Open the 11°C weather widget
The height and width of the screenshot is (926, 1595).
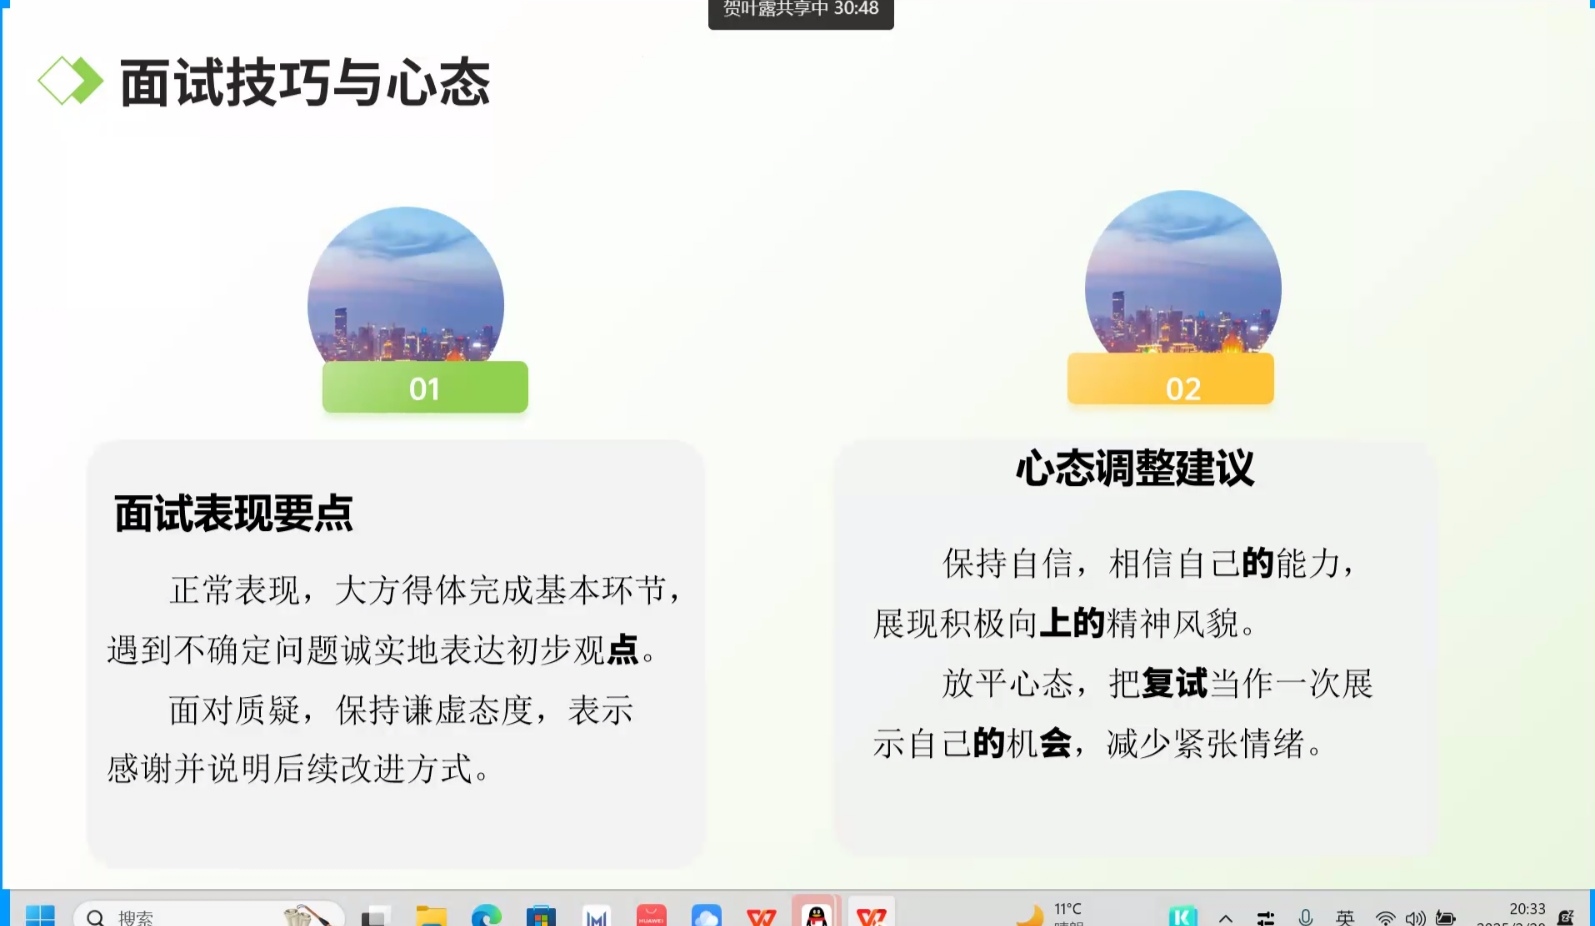(x=1050, y=914)
